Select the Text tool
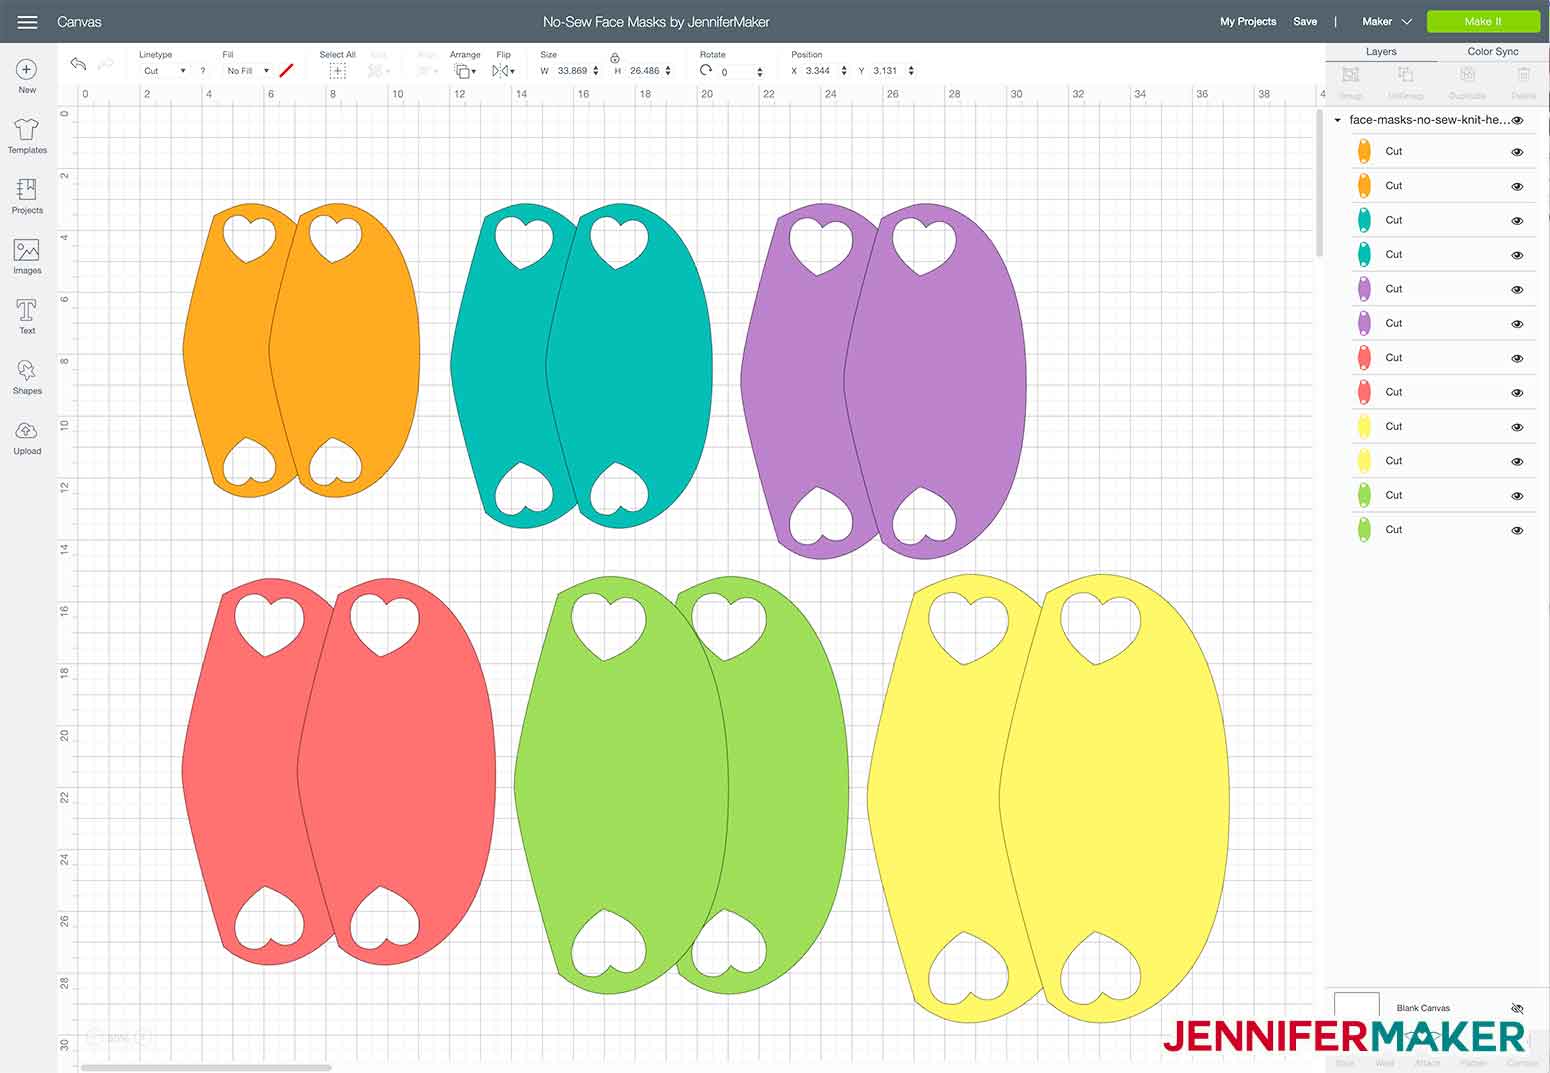Viewport: 1550px width, 1073px height. click(x=27, y=316)
